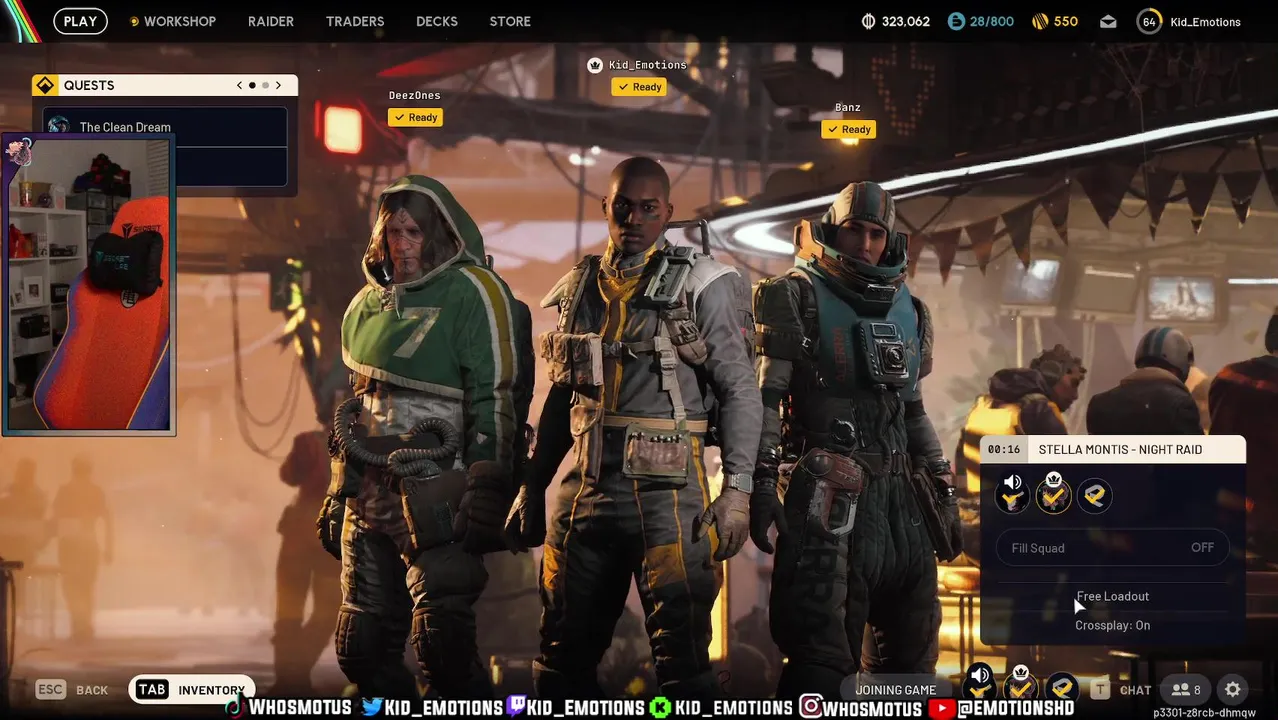Click the YouTube @EMOTIONSHD overlay handle
The image size is (1278, 720).
[x=1002, y=708]
